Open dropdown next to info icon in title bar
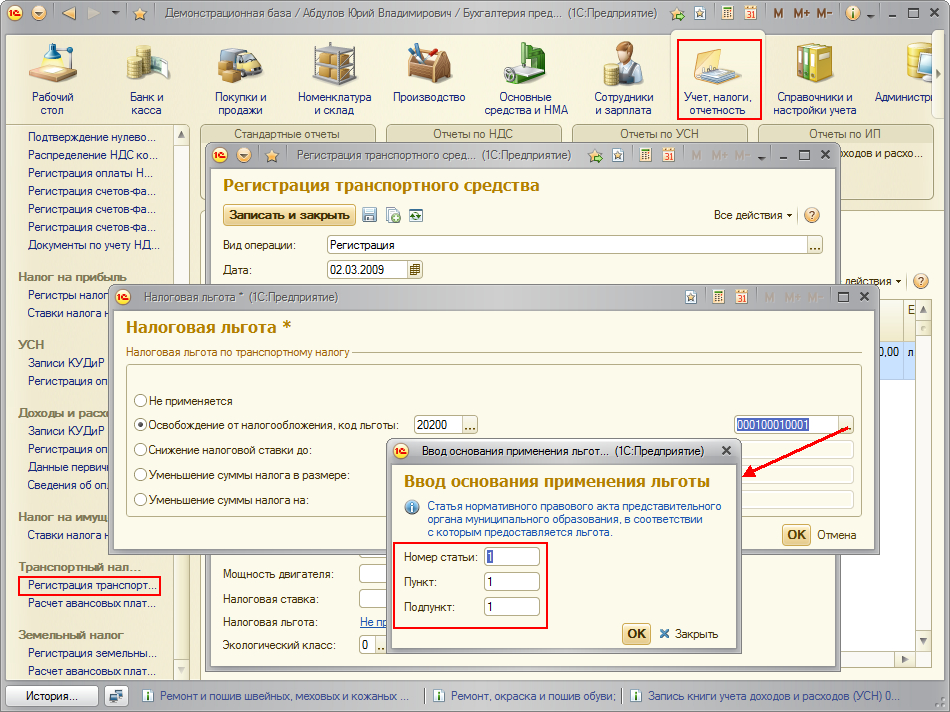Screen dimensions: 950x712 coord(870,14)
